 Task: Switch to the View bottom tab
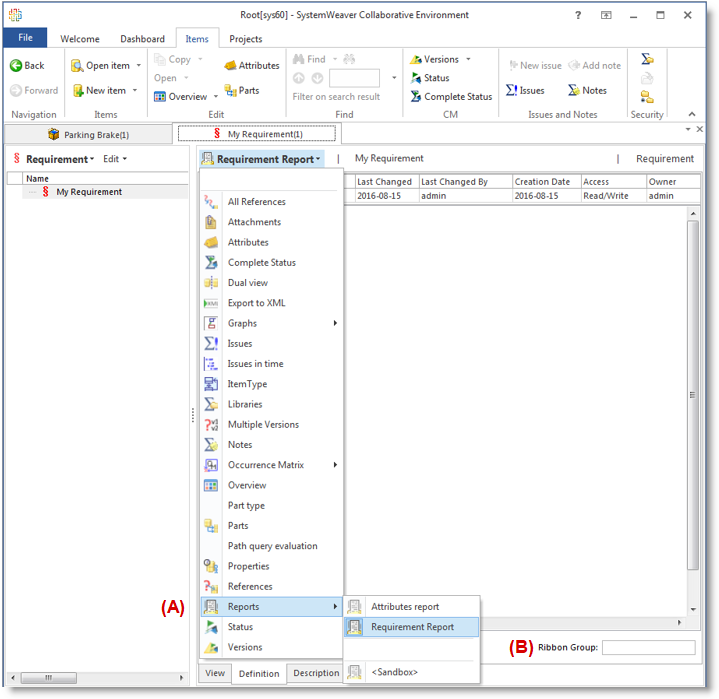pos(215,673)
